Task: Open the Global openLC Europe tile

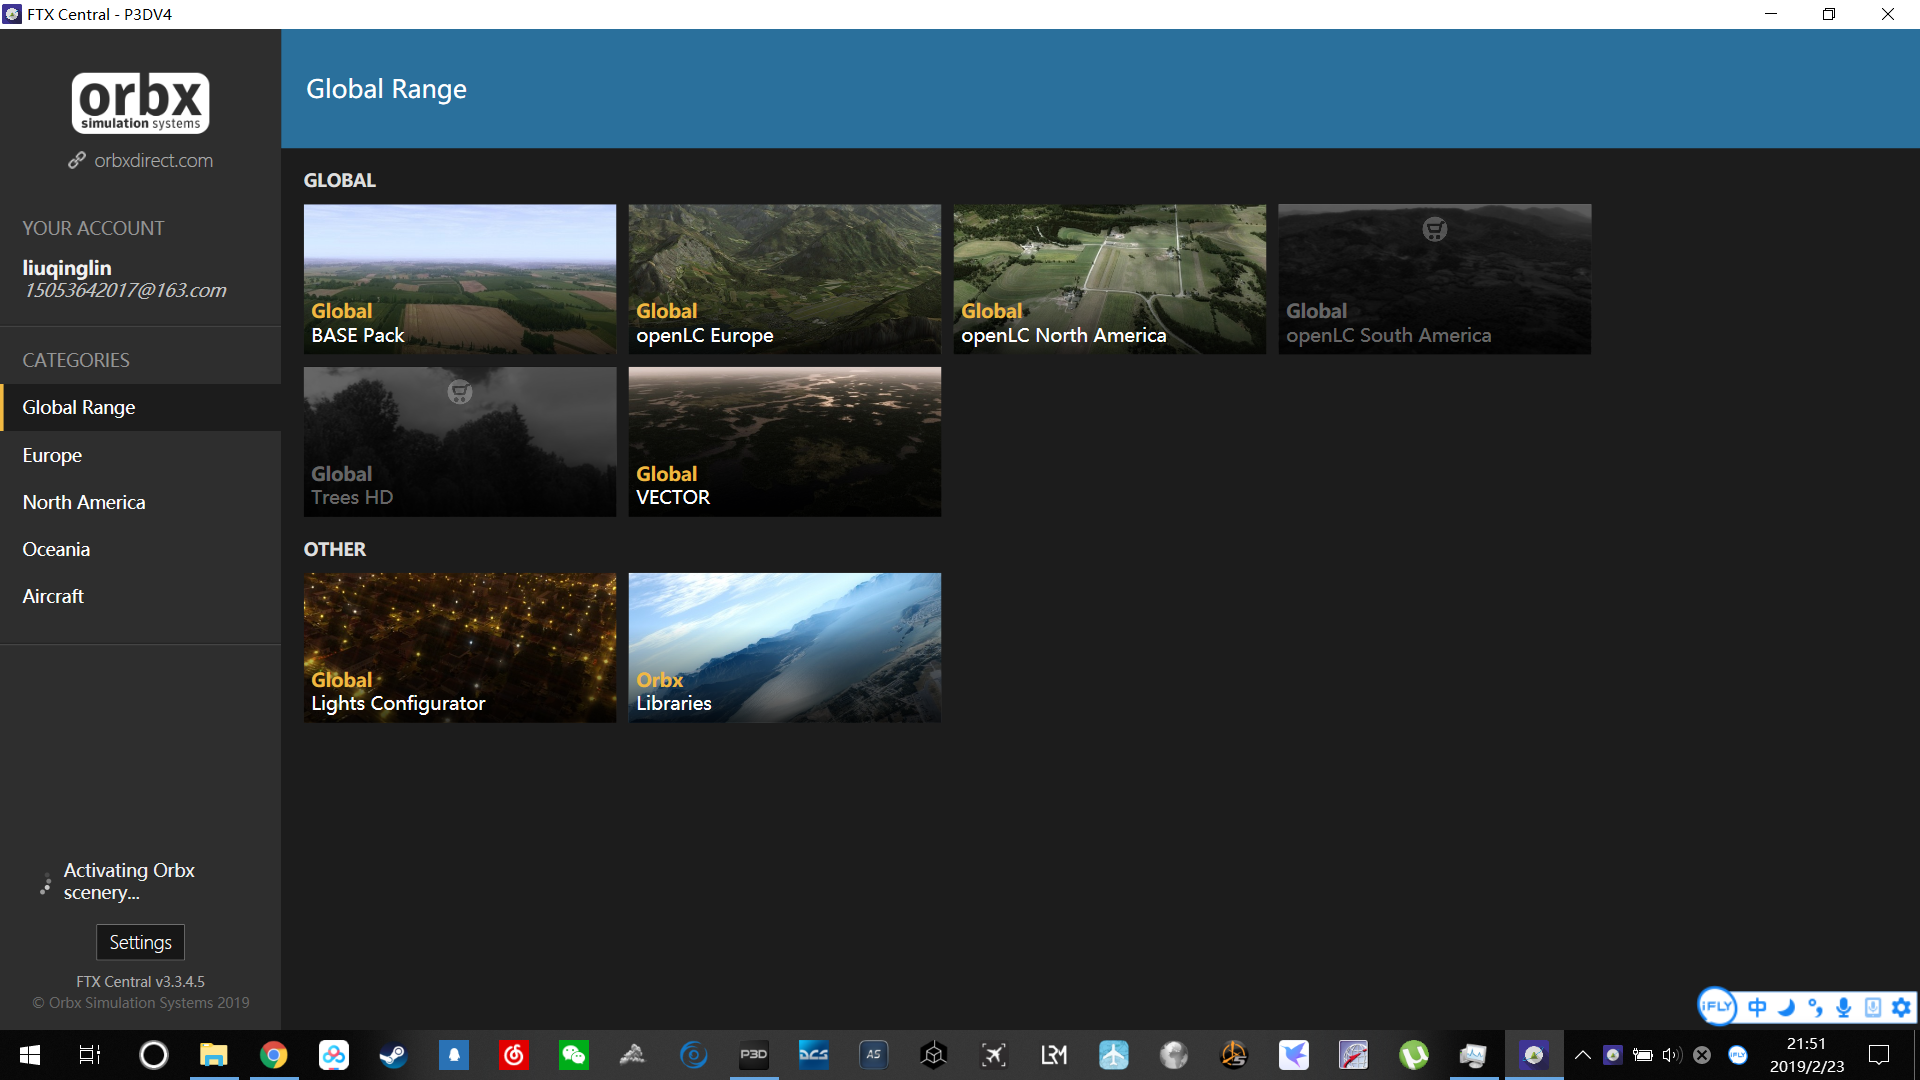Action: tap(785, 279)
